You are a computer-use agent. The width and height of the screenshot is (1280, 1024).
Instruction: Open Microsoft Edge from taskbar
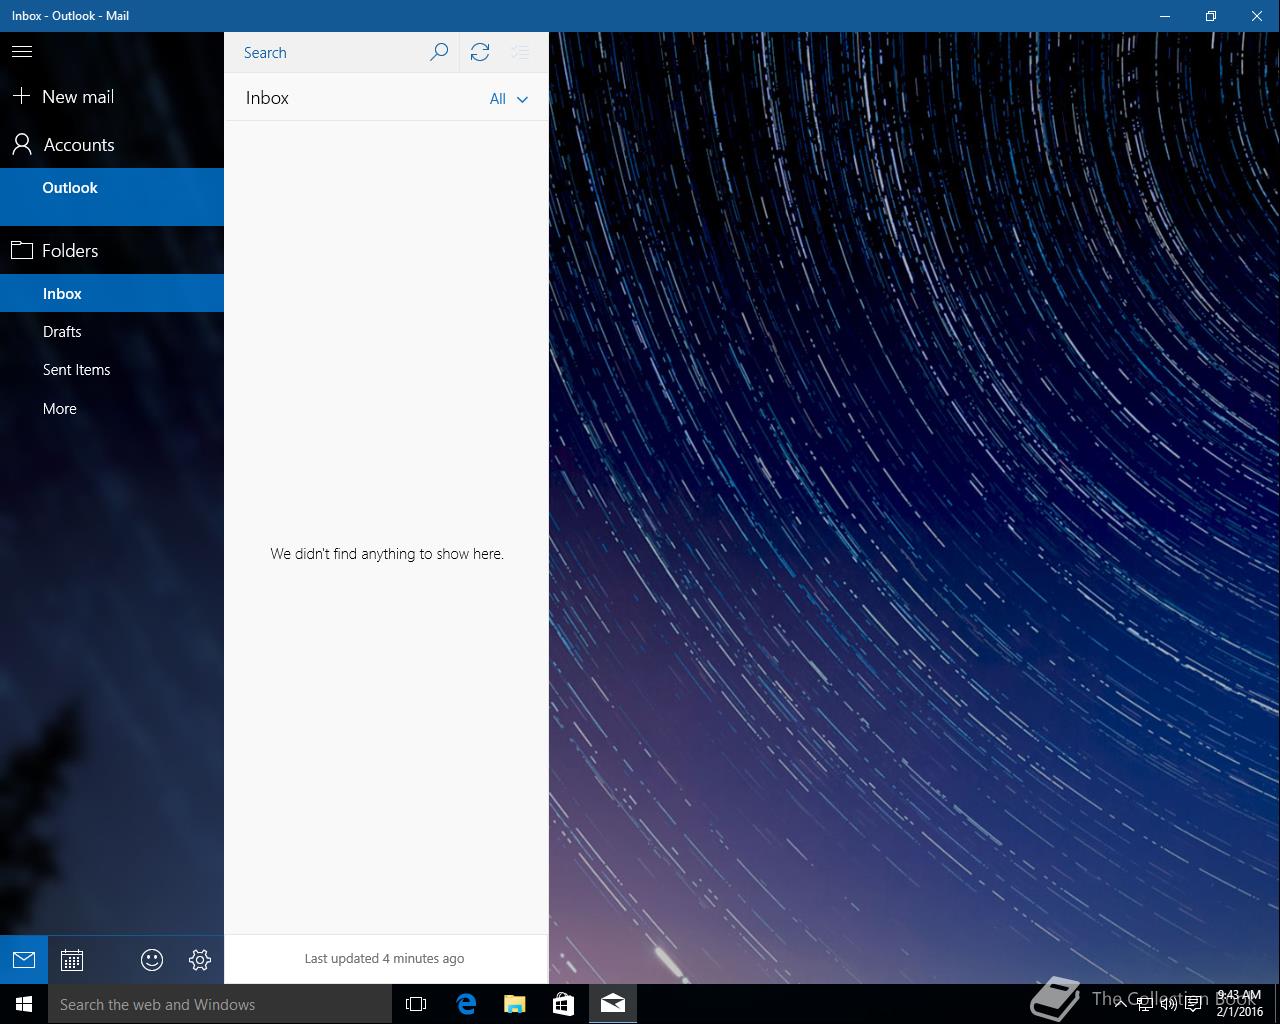pos(466,1004)
